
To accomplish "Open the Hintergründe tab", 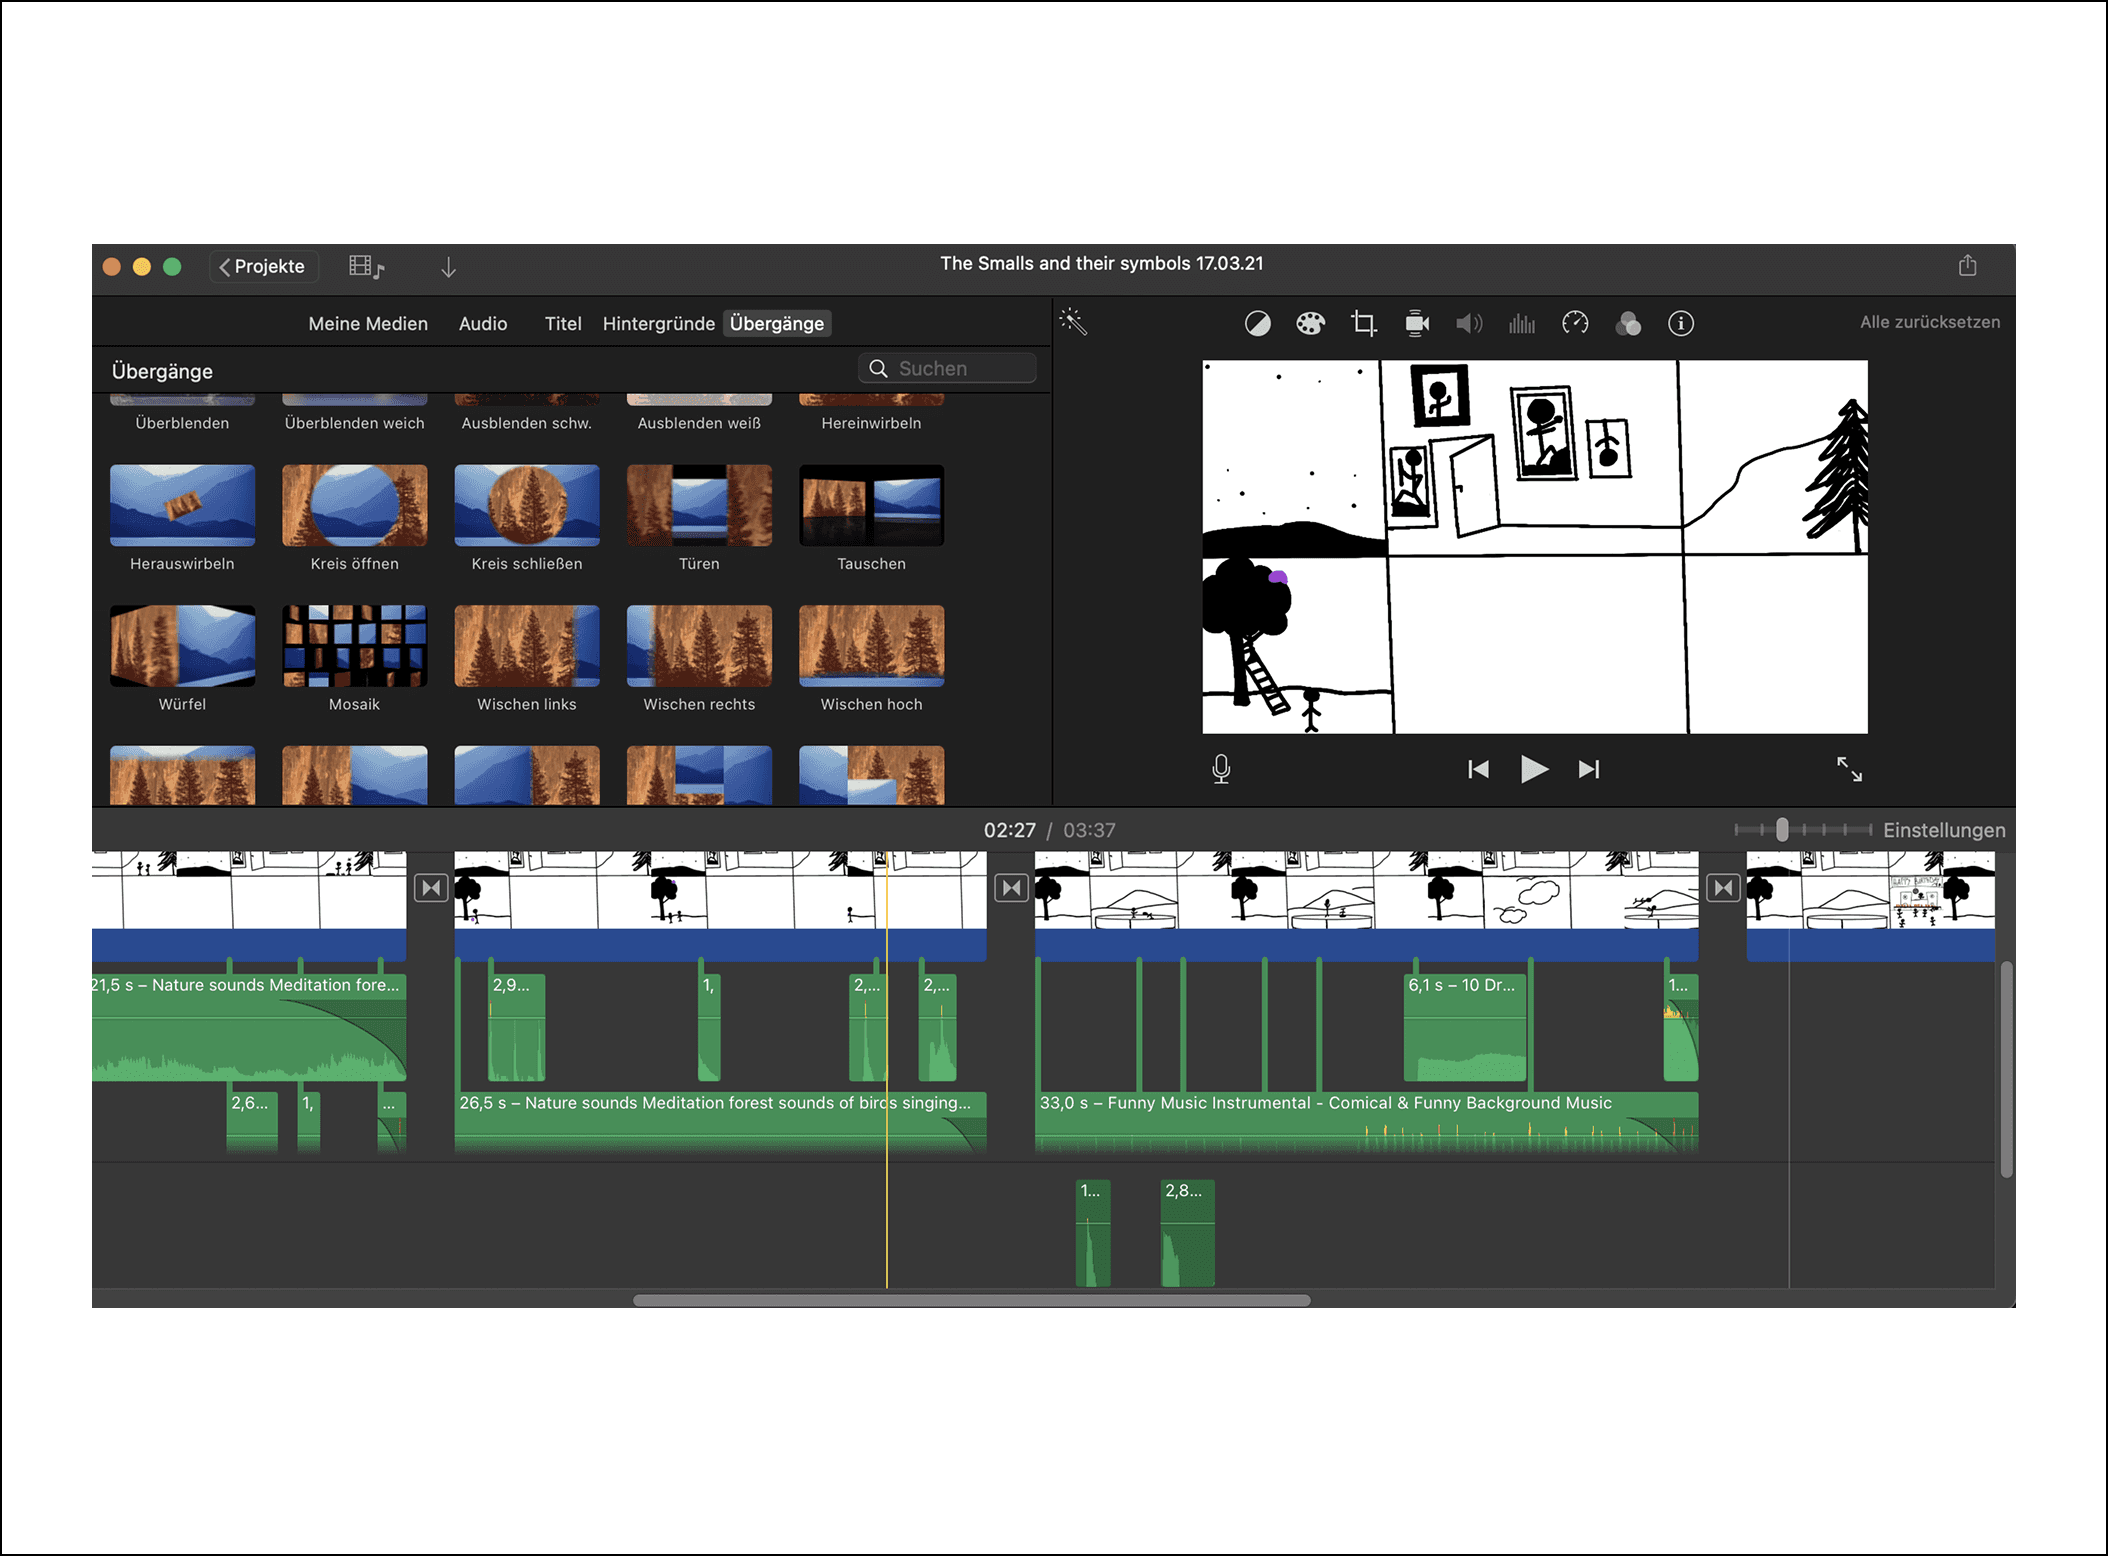I will pyautogui.click(x=658, y=324).
